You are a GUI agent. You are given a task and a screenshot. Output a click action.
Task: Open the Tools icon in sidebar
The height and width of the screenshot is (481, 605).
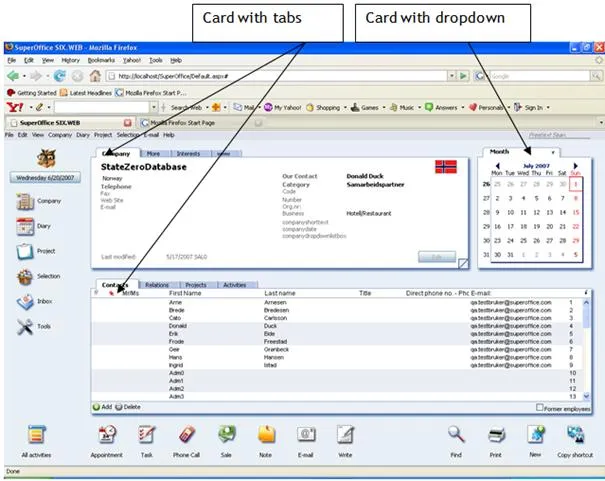coord(26,327)
